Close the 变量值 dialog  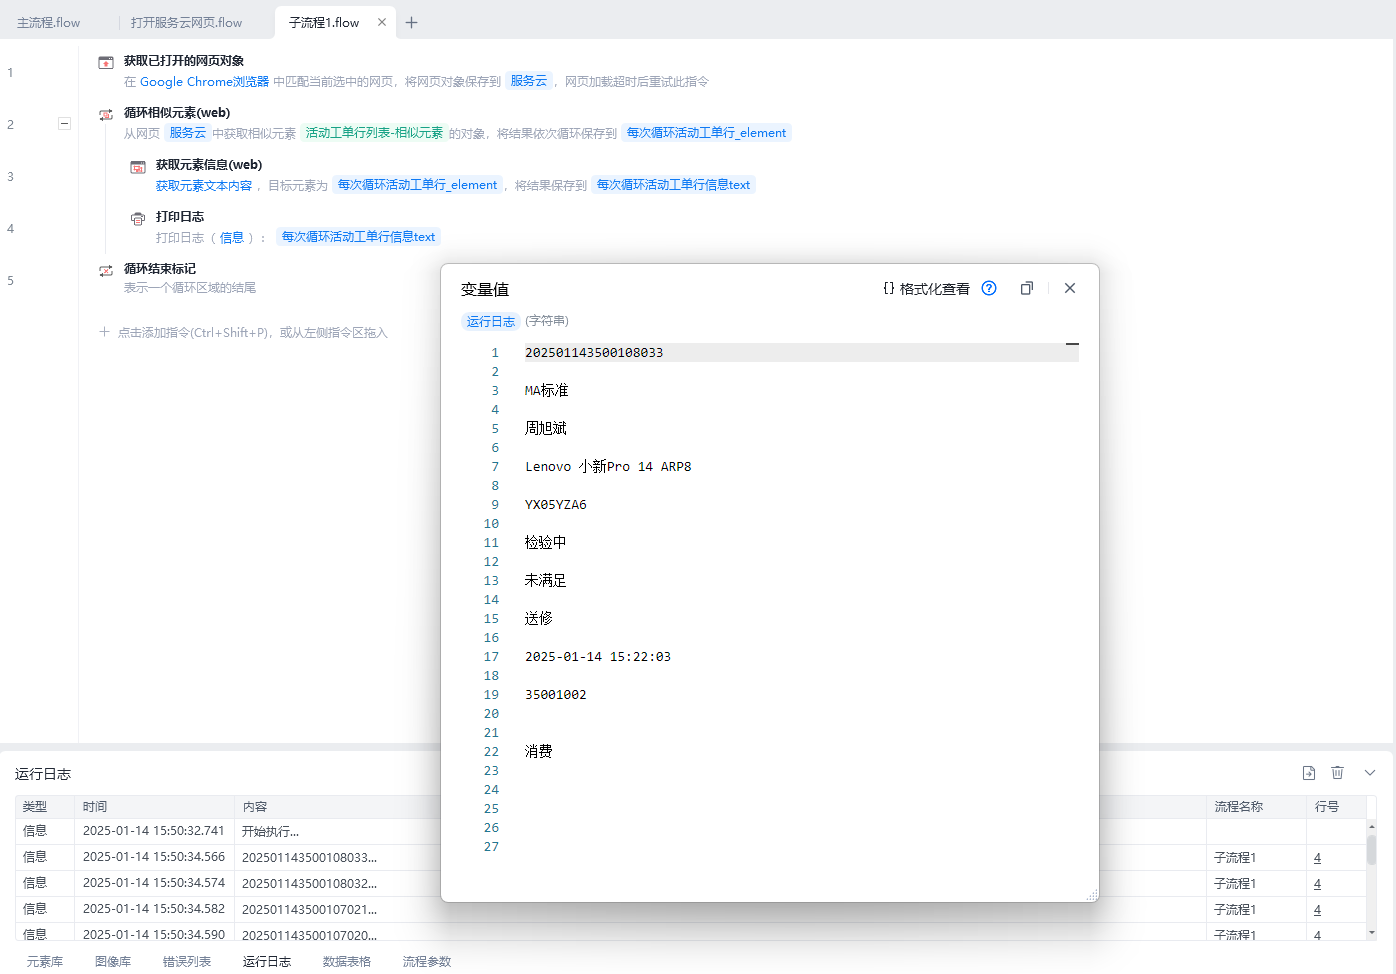1070,288
